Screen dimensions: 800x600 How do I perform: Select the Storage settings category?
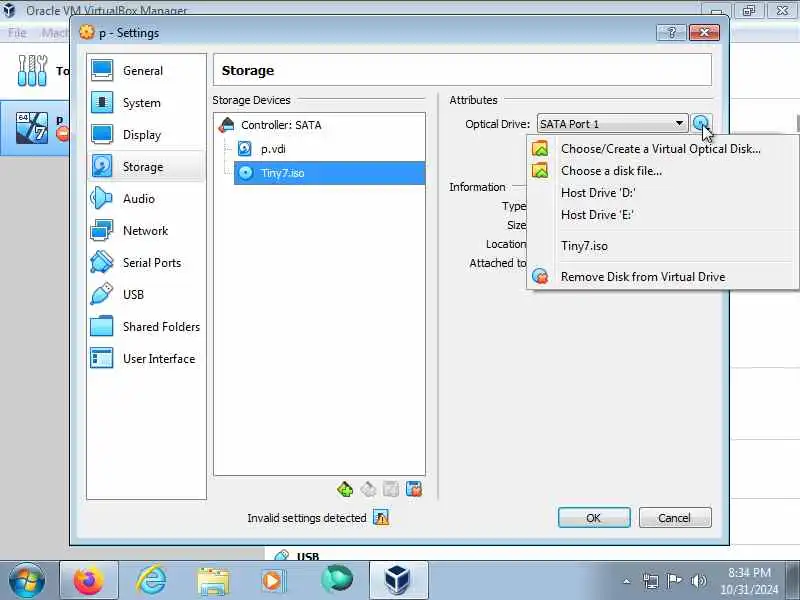tap(146, 166)
